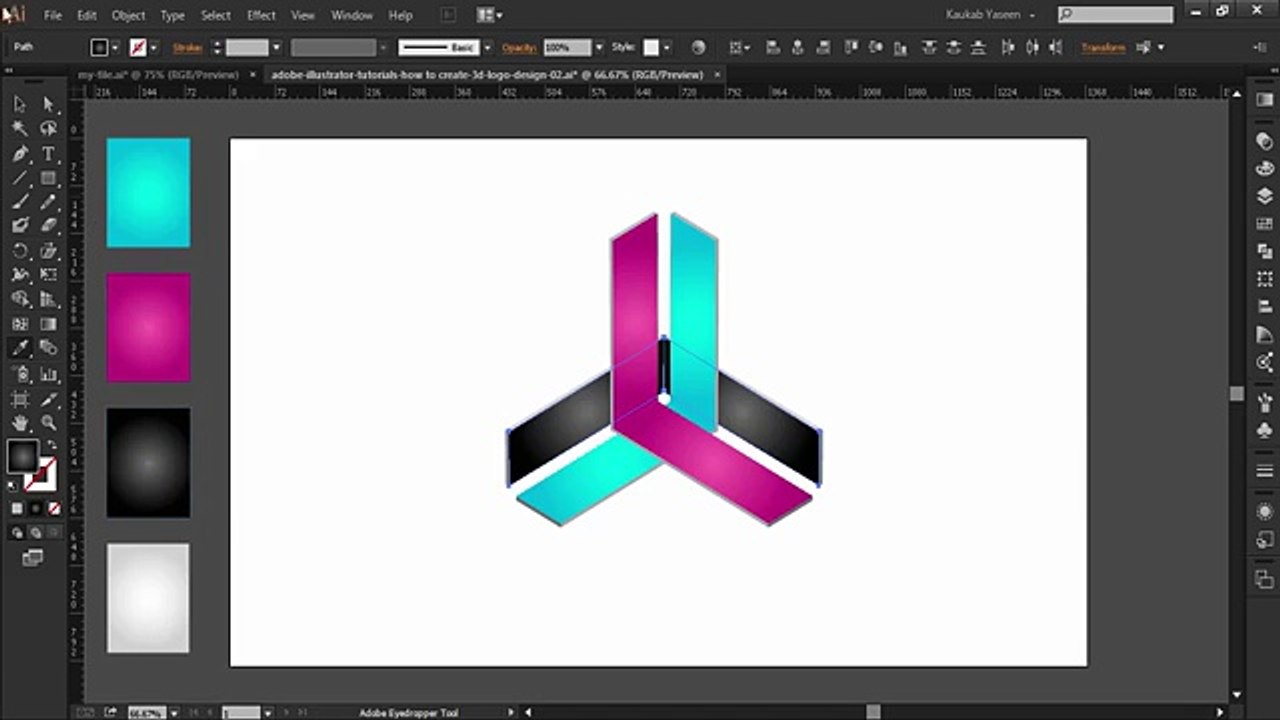Click the cyan gradient swatch rectangle
The width and height of the screenshot is (1280, 720).
[148, 192]
